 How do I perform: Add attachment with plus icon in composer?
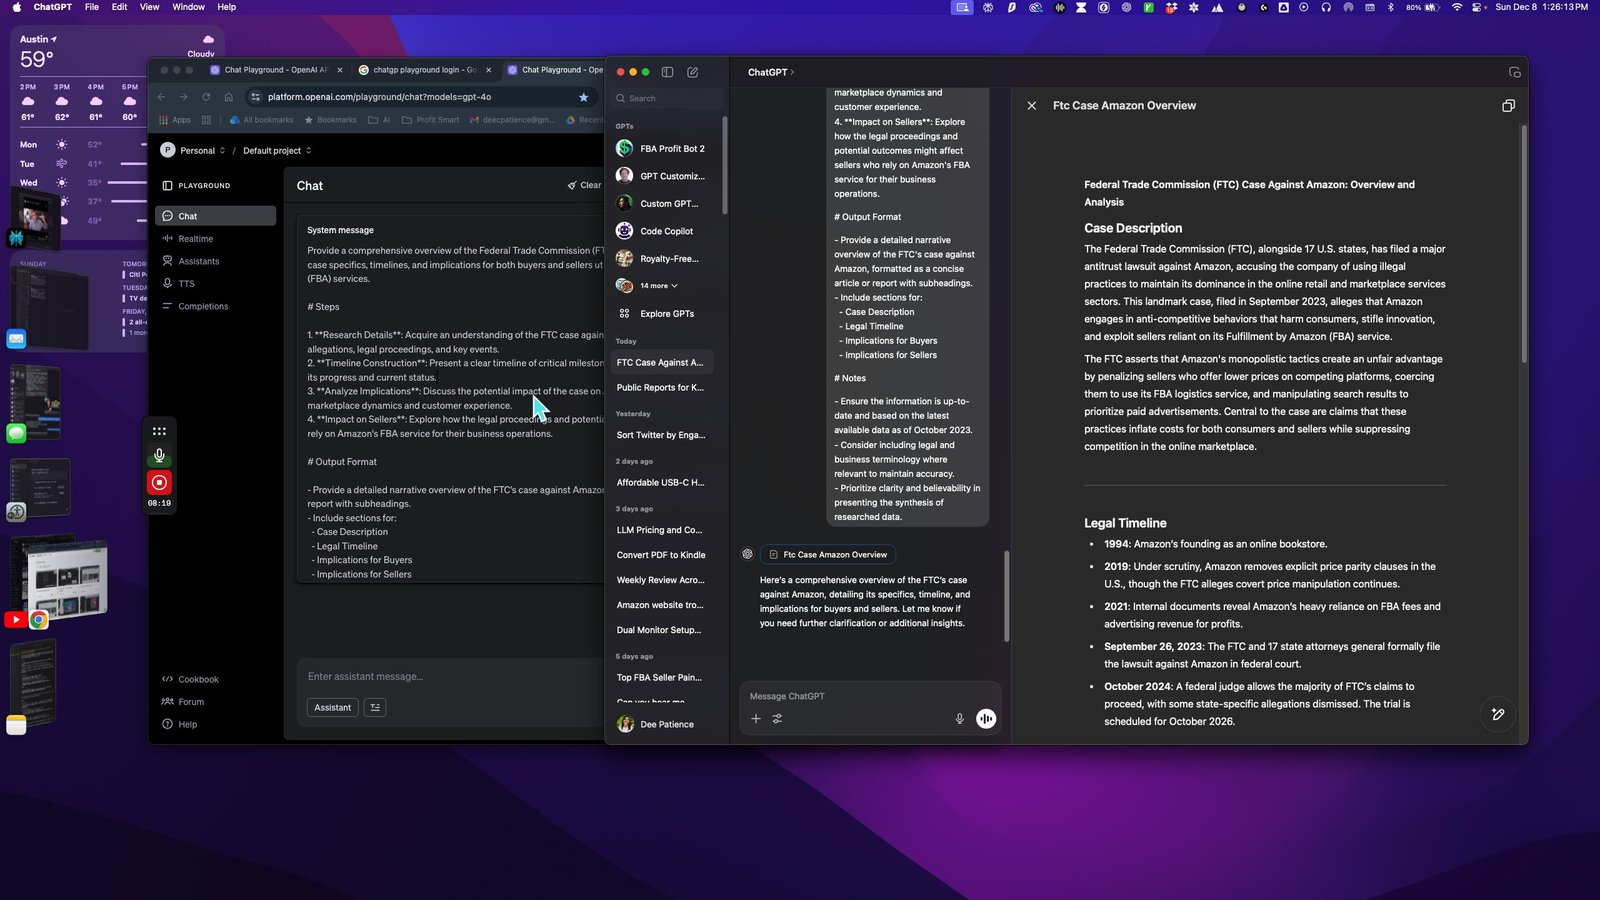[756, 718]
